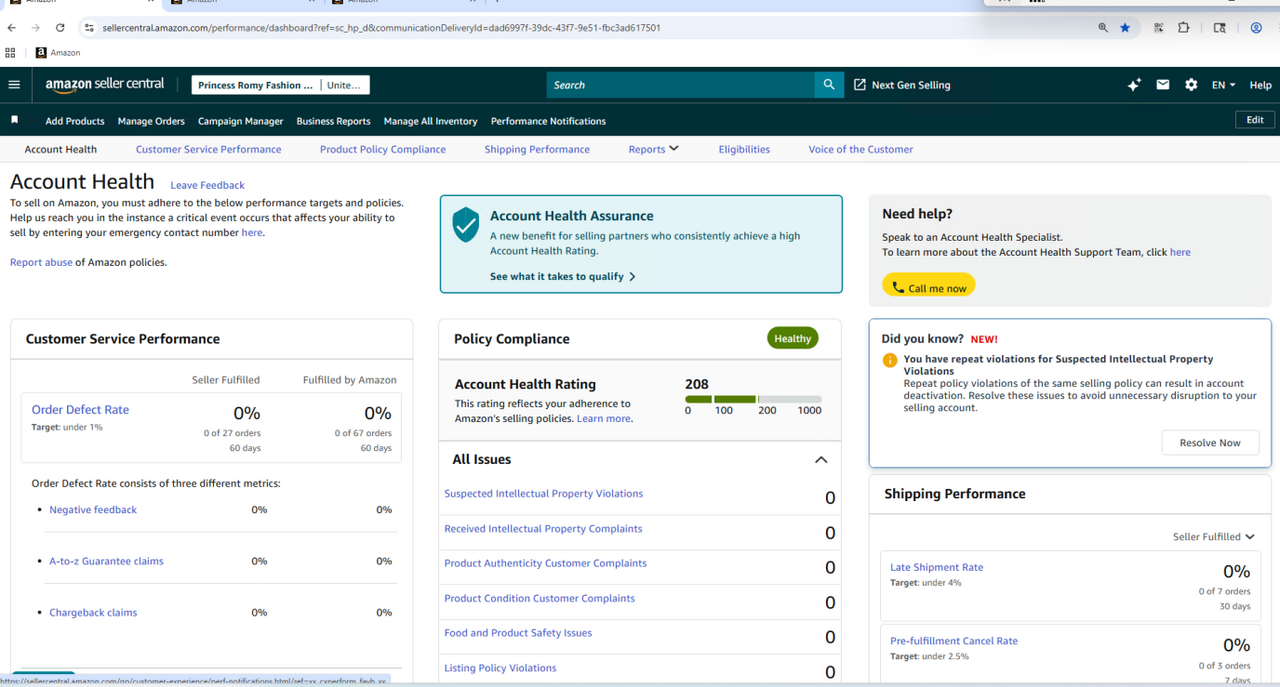Open the messages envelope icon

(1162, 85)
